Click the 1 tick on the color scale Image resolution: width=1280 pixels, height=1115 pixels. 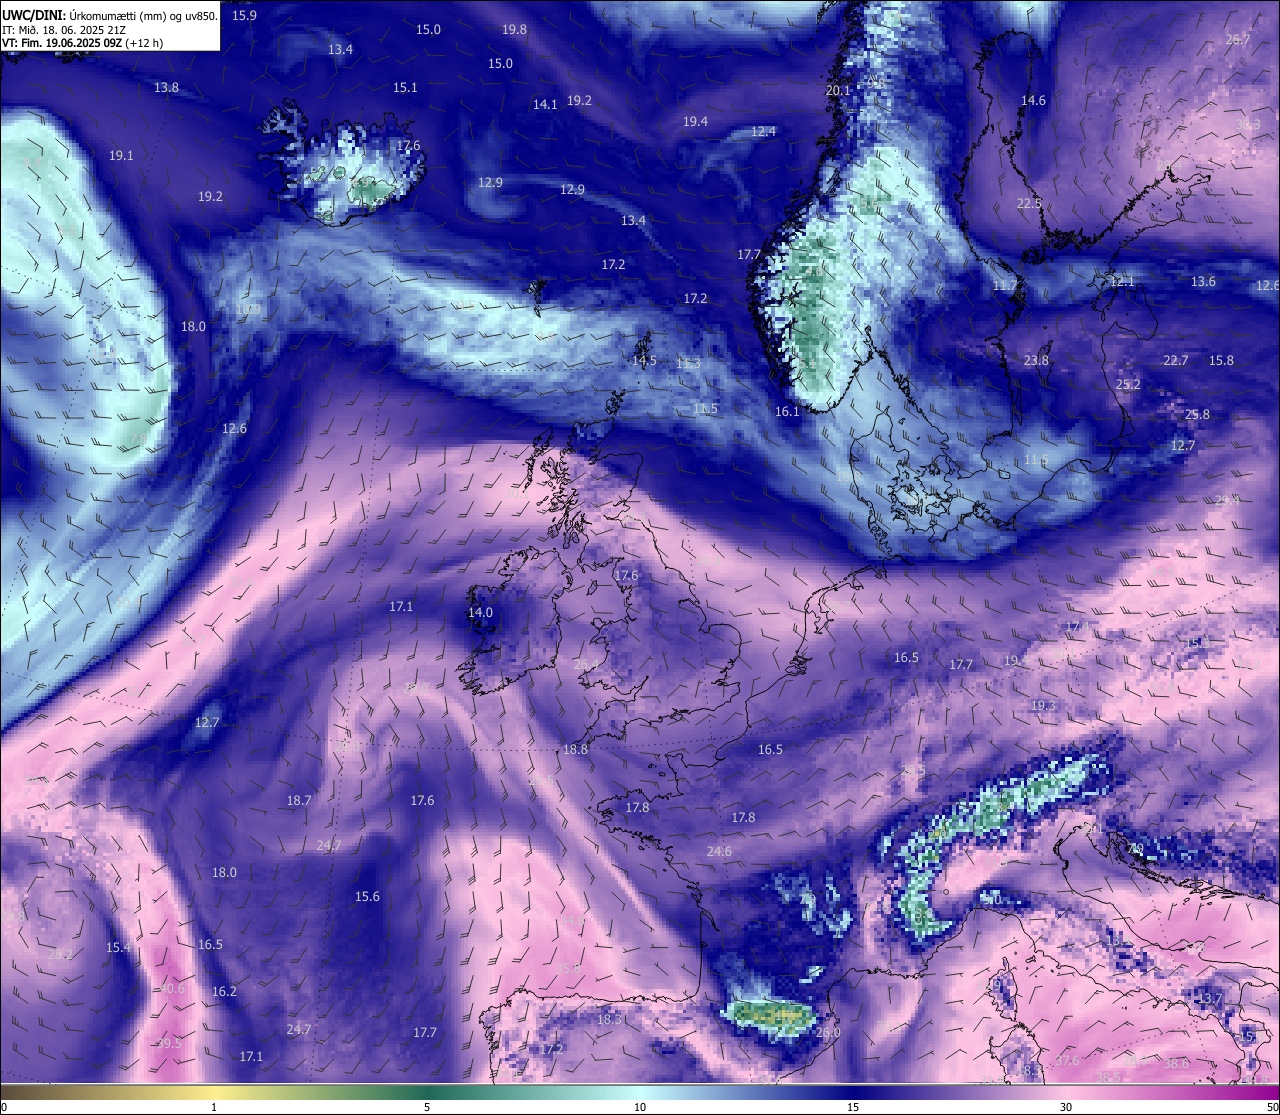pos(214,1107)
